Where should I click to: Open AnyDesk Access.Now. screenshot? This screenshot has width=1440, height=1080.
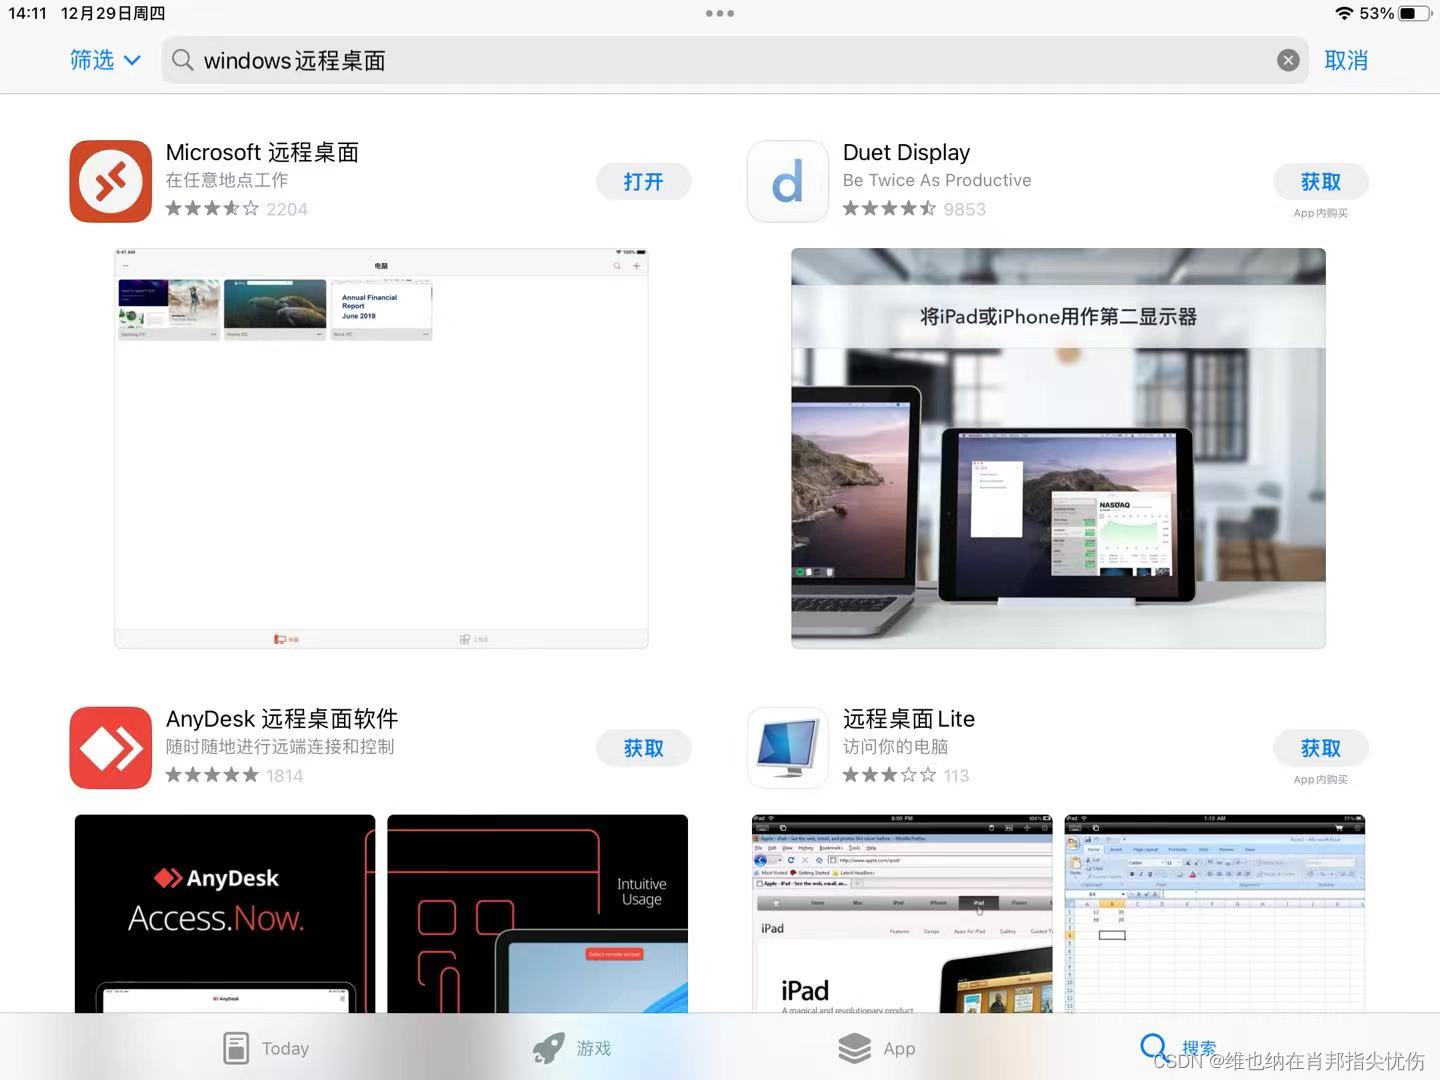click(225, 914)
